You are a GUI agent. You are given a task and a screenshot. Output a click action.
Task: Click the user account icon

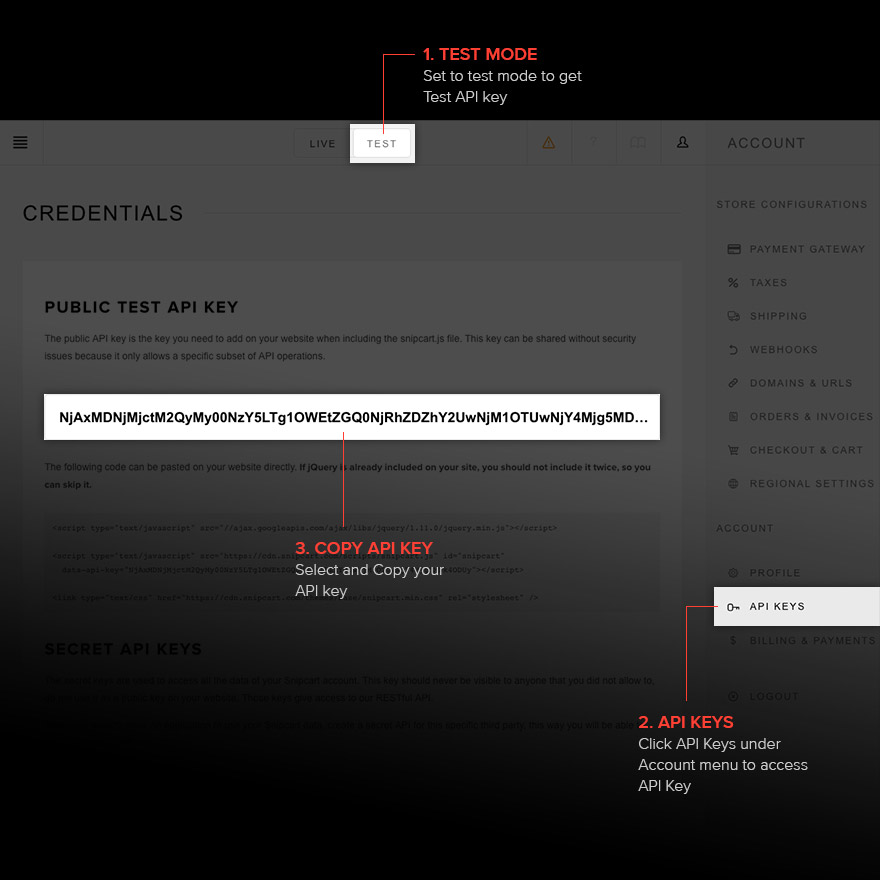tap(683, 143)
